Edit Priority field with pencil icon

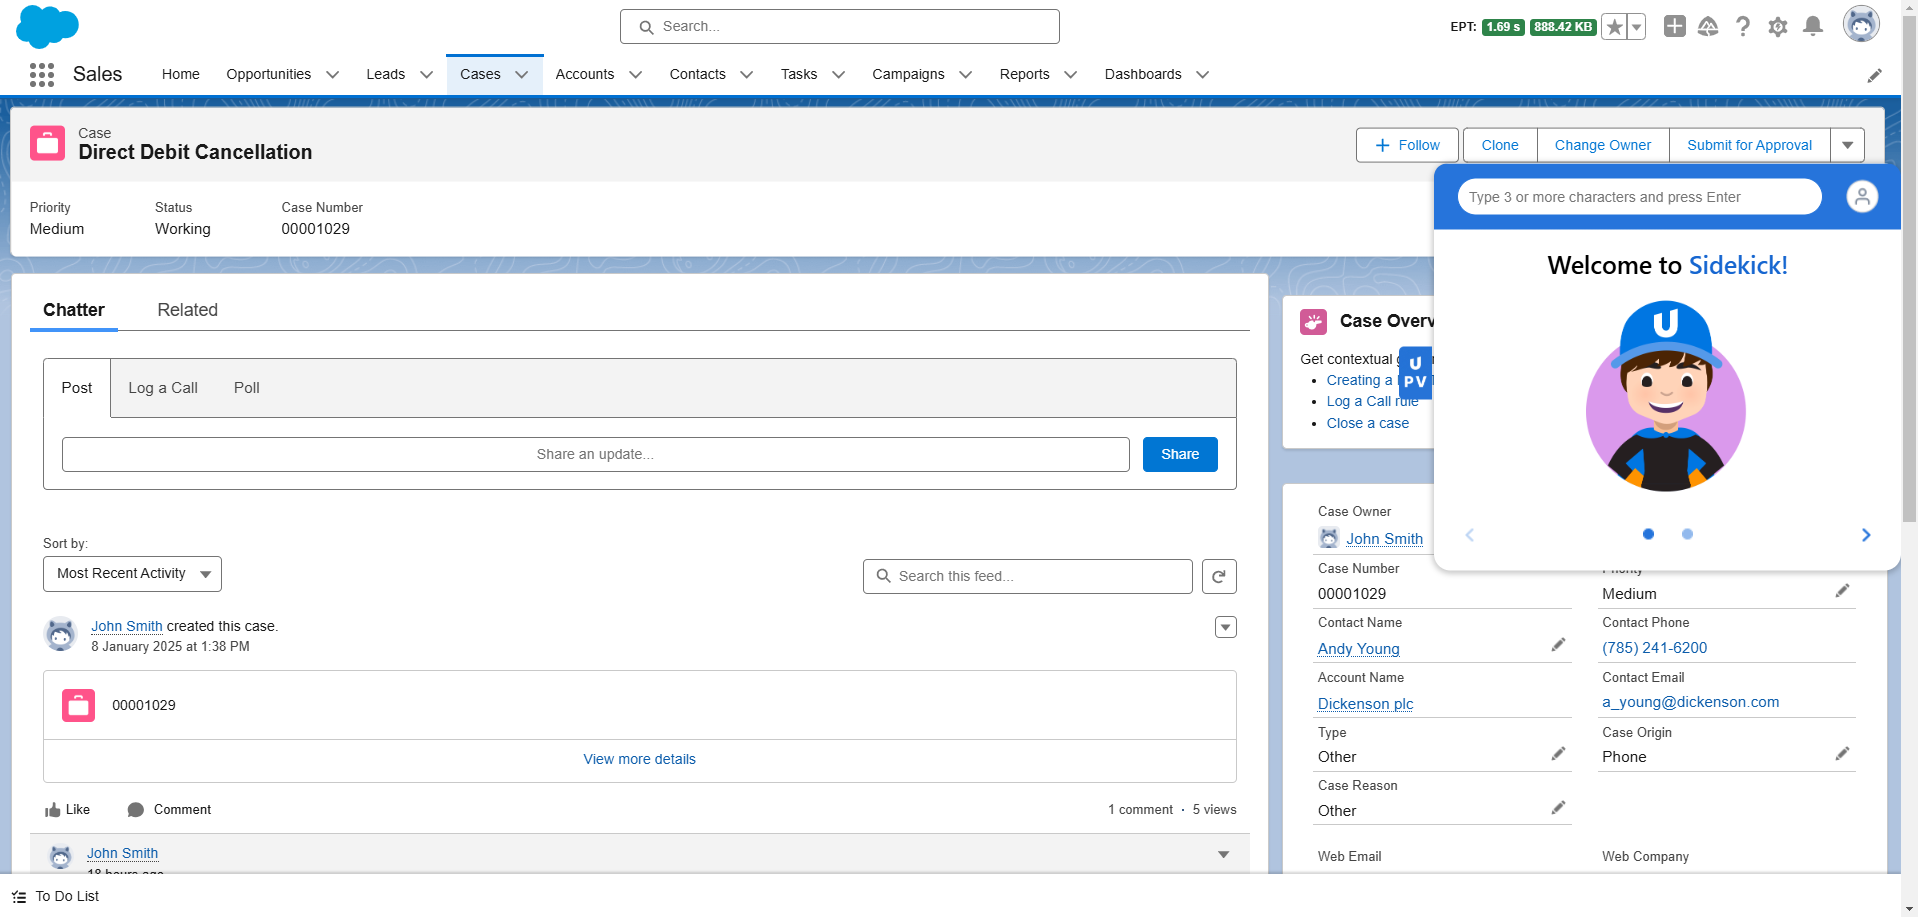click(1842, 592)
